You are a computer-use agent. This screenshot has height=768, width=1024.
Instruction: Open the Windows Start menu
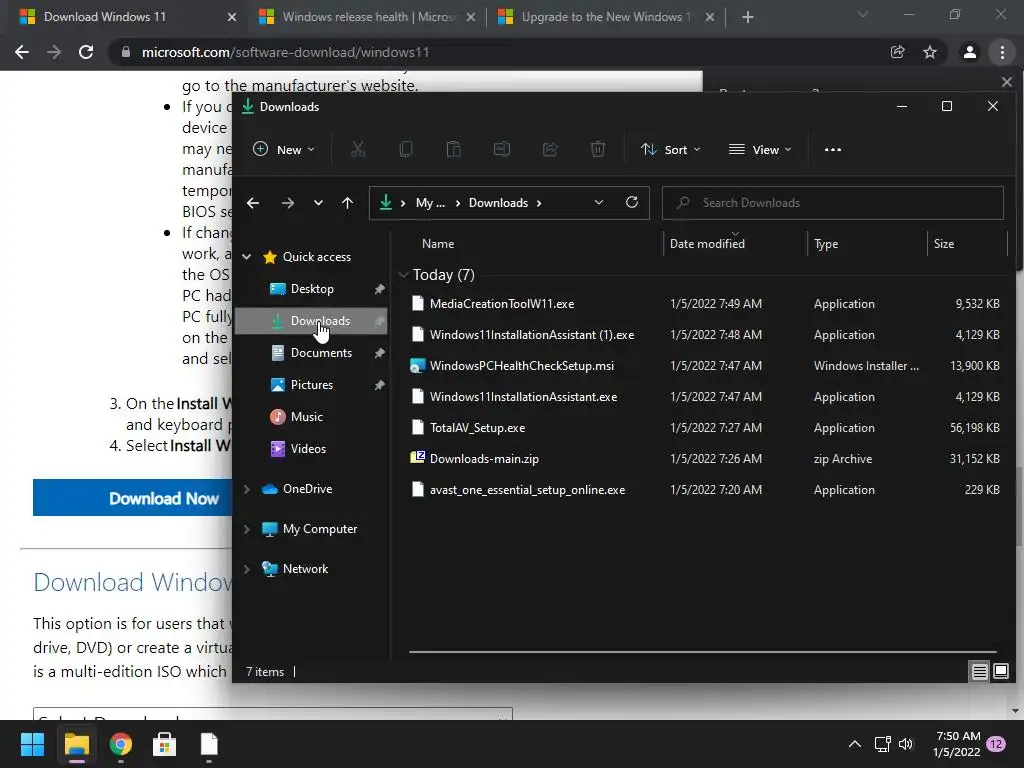coord(32,744)
